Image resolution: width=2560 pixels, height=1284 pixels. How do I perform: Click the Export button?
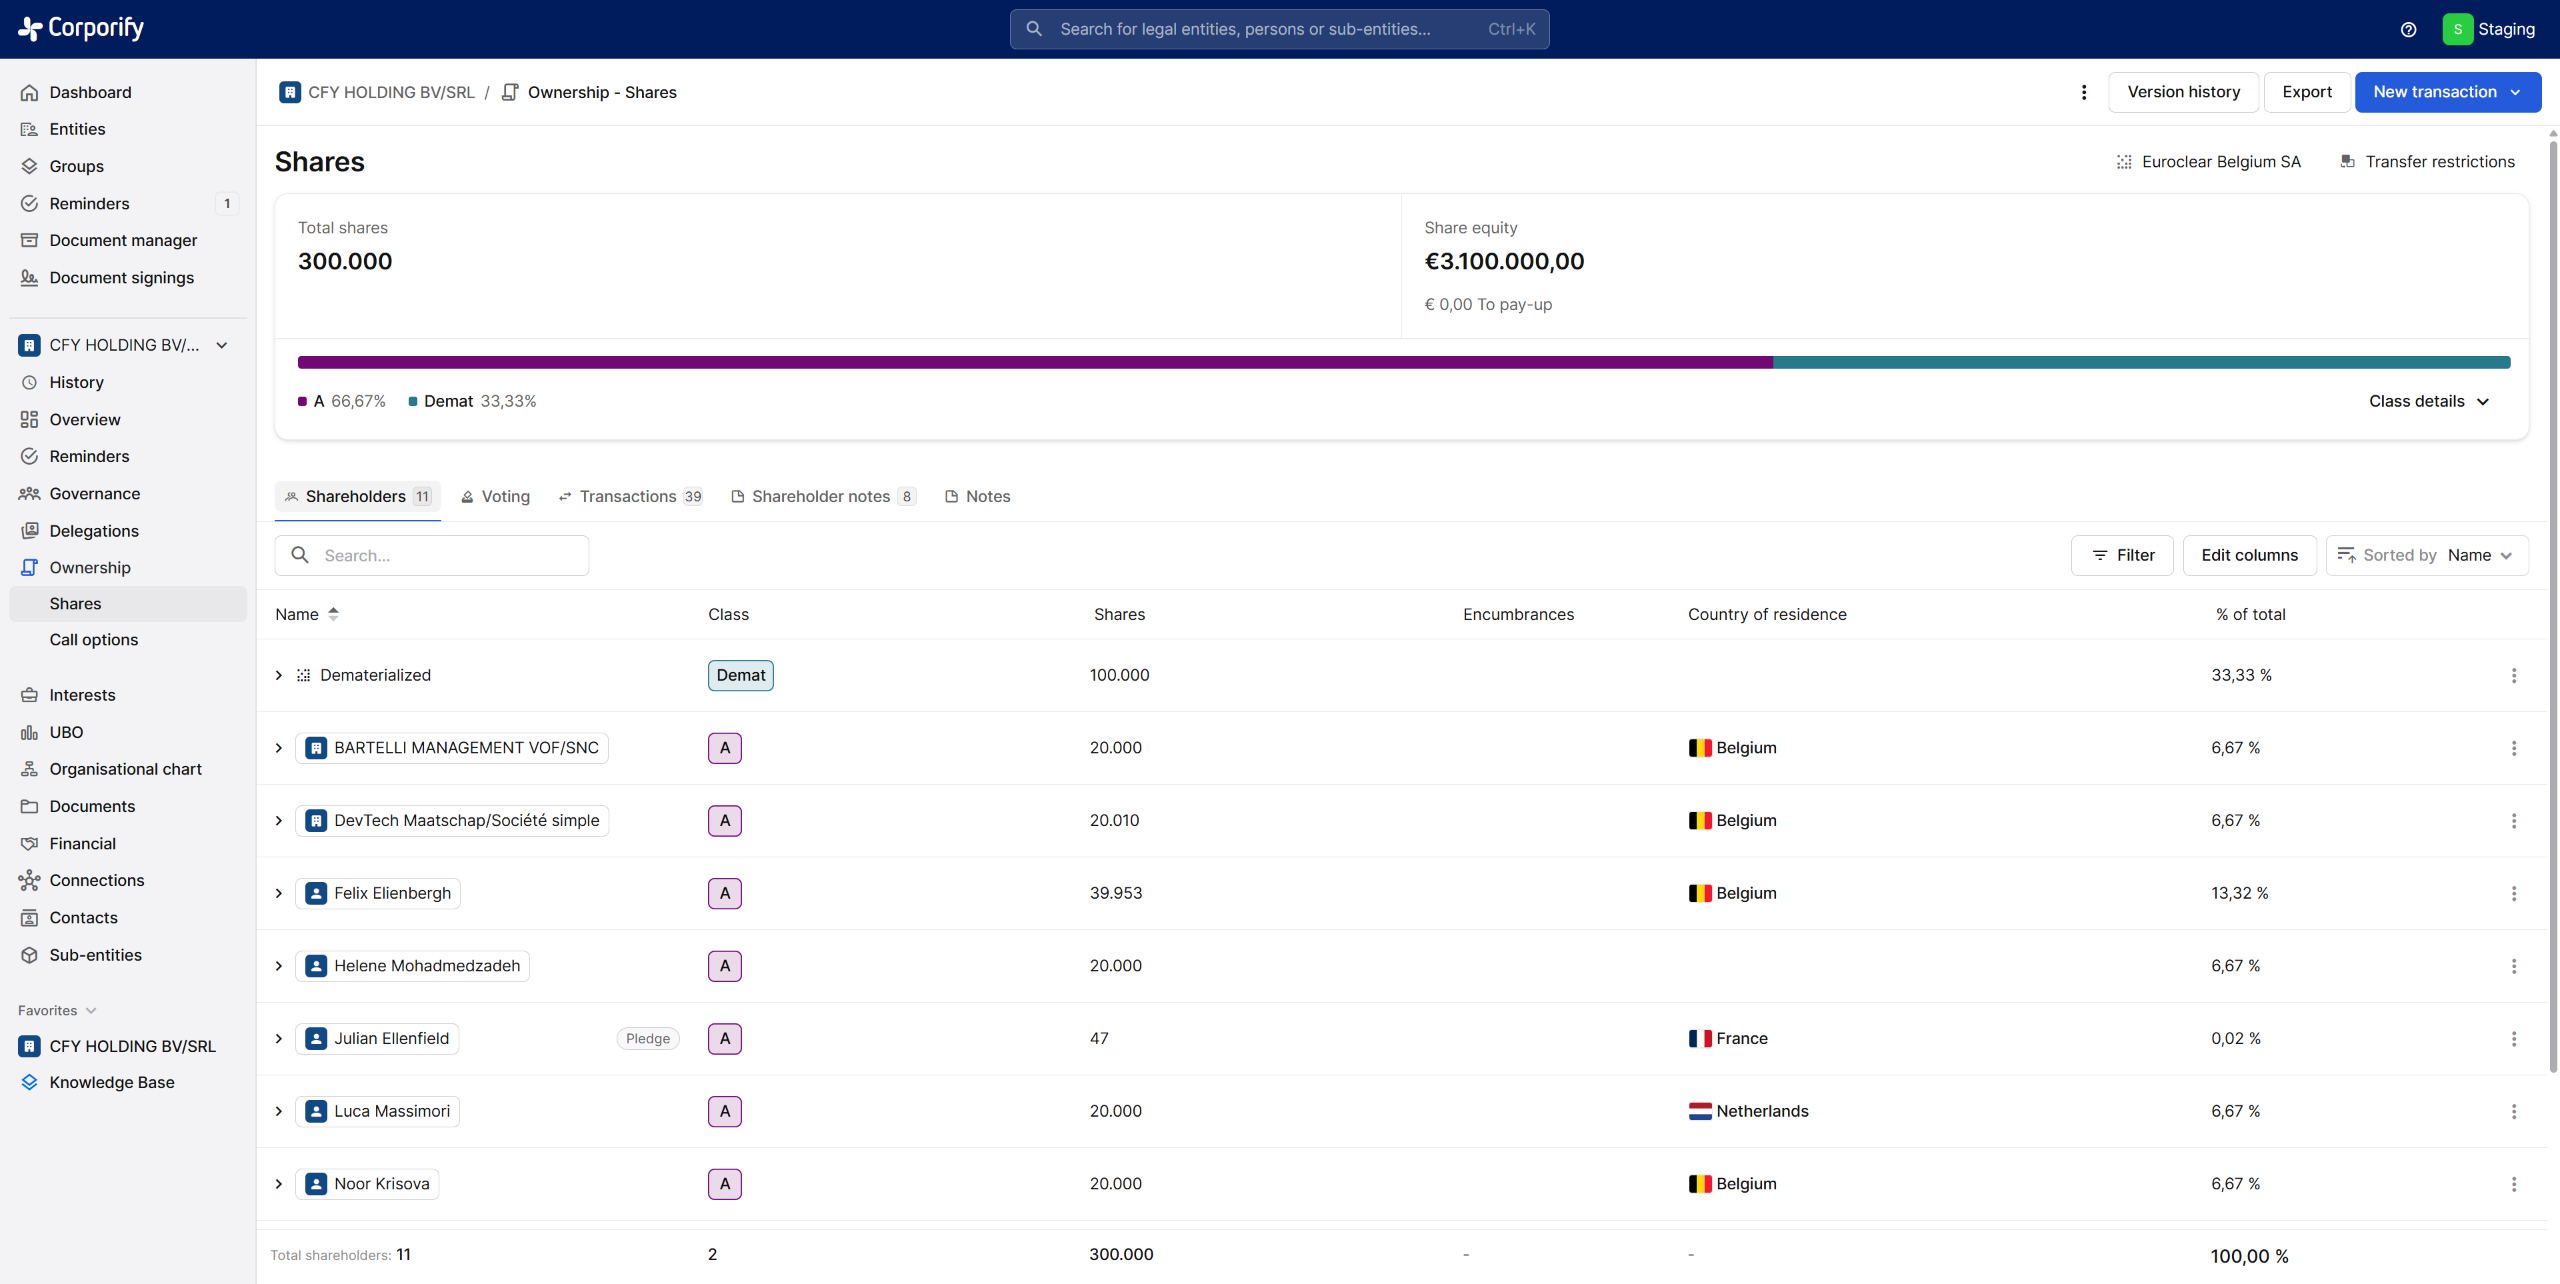click(2306, 92)
